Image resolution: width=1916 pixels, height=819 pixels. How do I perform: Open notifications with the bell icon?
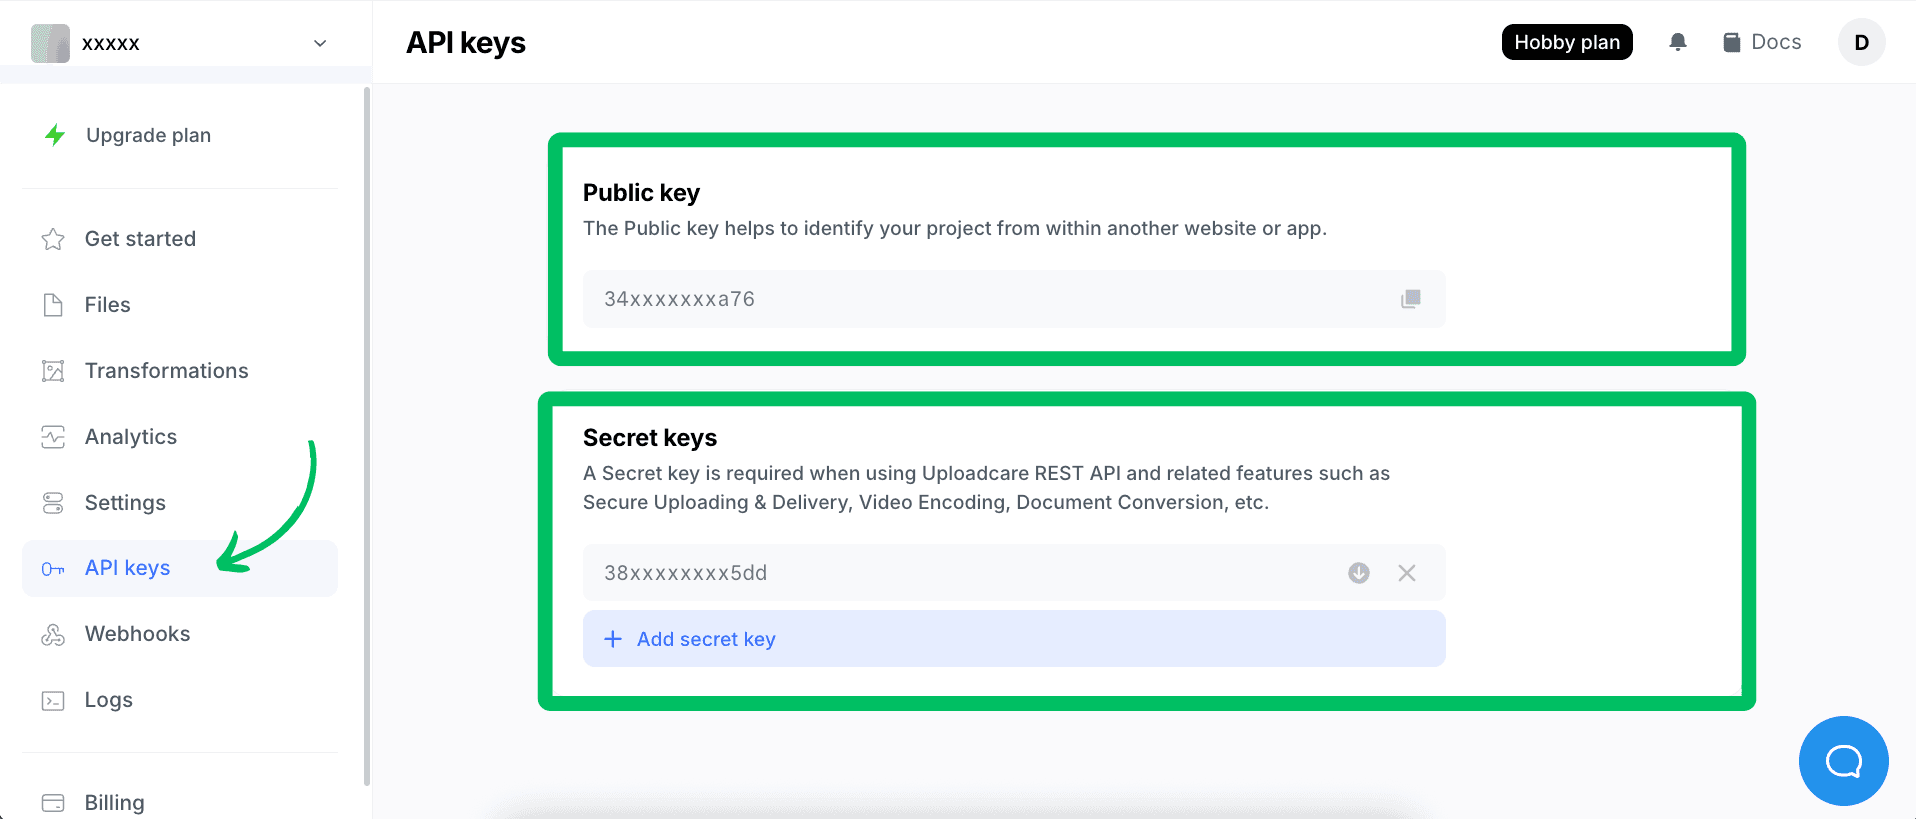point(1678,41)
